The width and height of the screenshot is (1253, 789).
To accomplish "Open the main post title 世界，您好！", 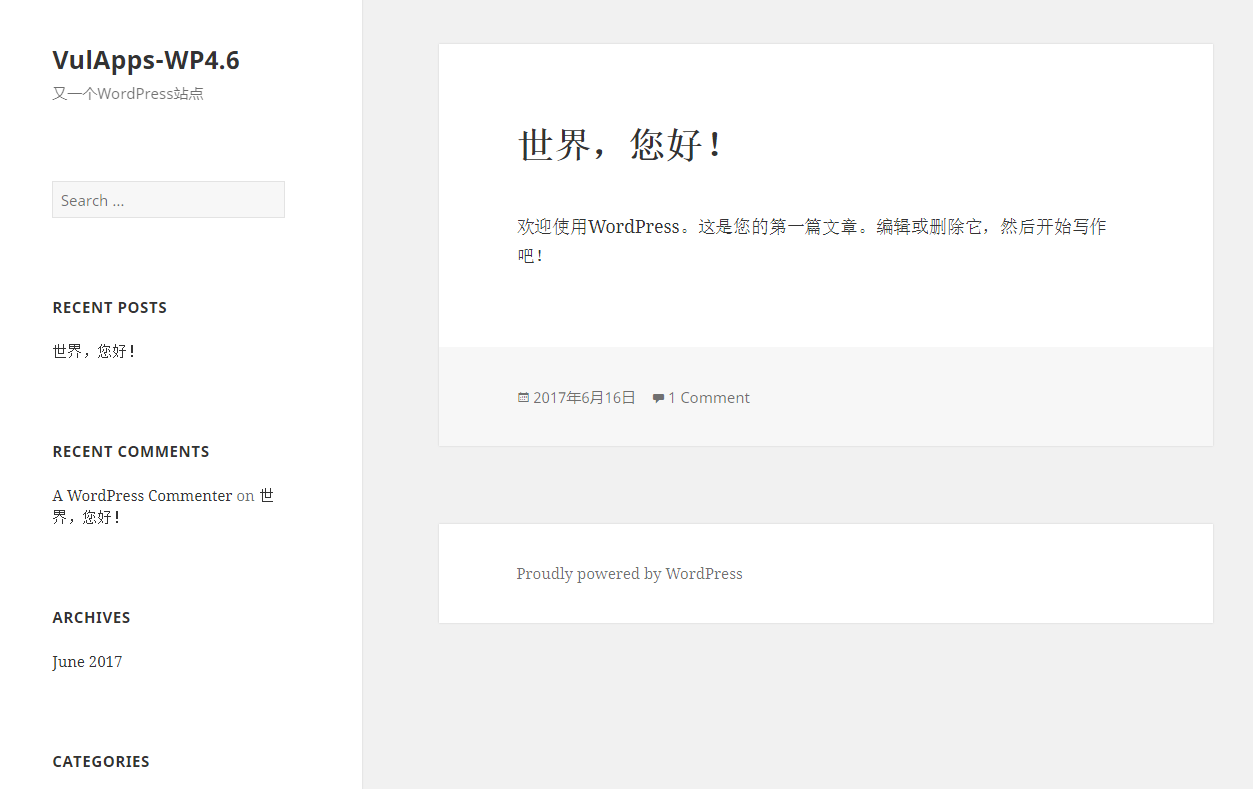I will point(620,145).
